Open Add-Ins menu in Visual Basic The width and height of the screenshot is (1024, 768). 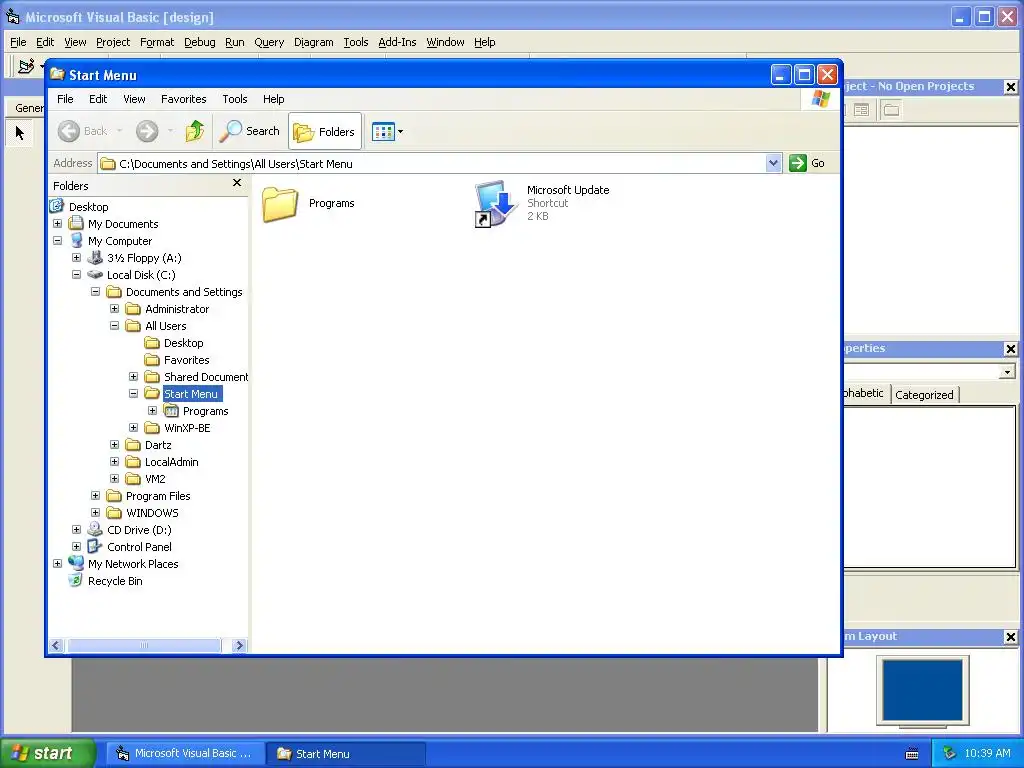pos(397,42)
